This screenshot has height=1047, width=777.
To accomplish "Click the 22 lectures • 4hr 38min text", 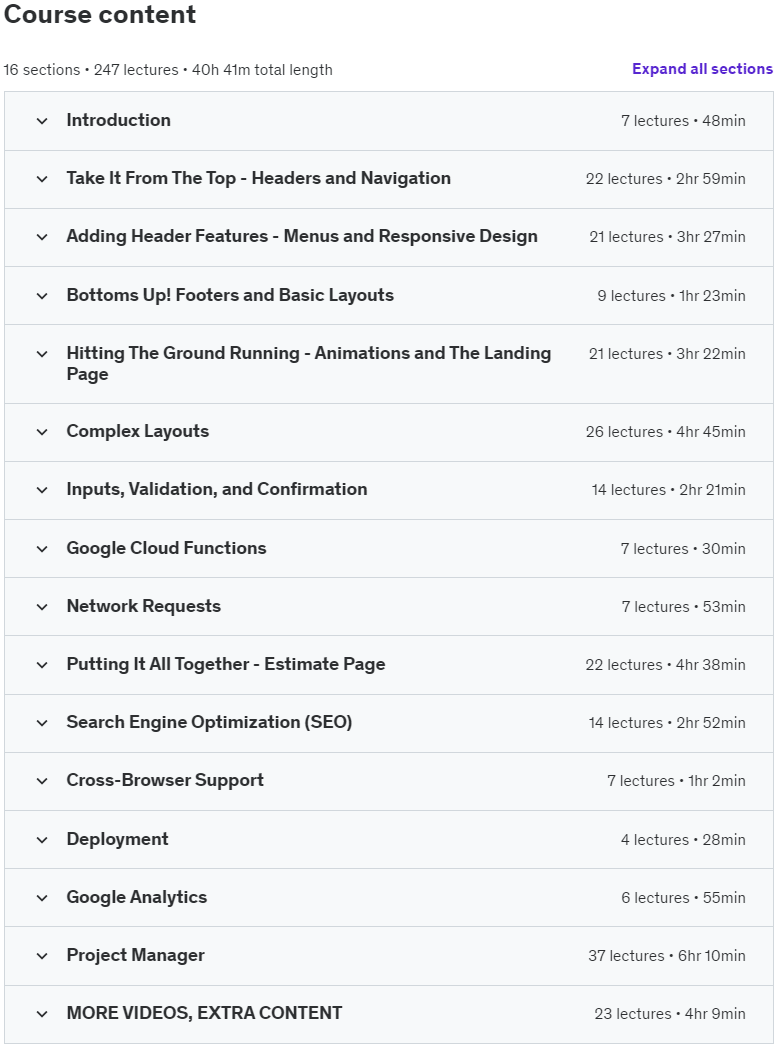I will 666,665.
